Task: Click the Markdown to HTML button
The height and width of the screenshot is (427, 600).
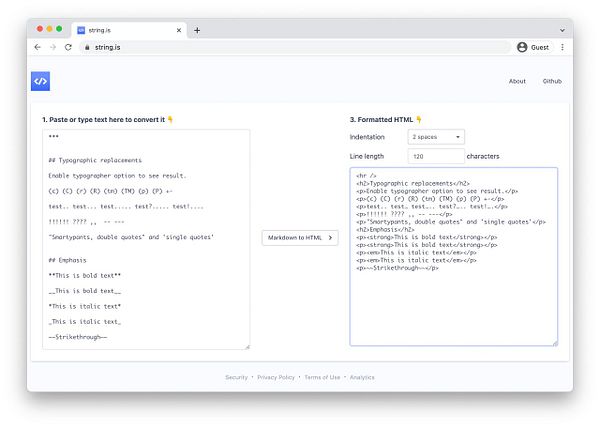Action: tap(300, 238)
